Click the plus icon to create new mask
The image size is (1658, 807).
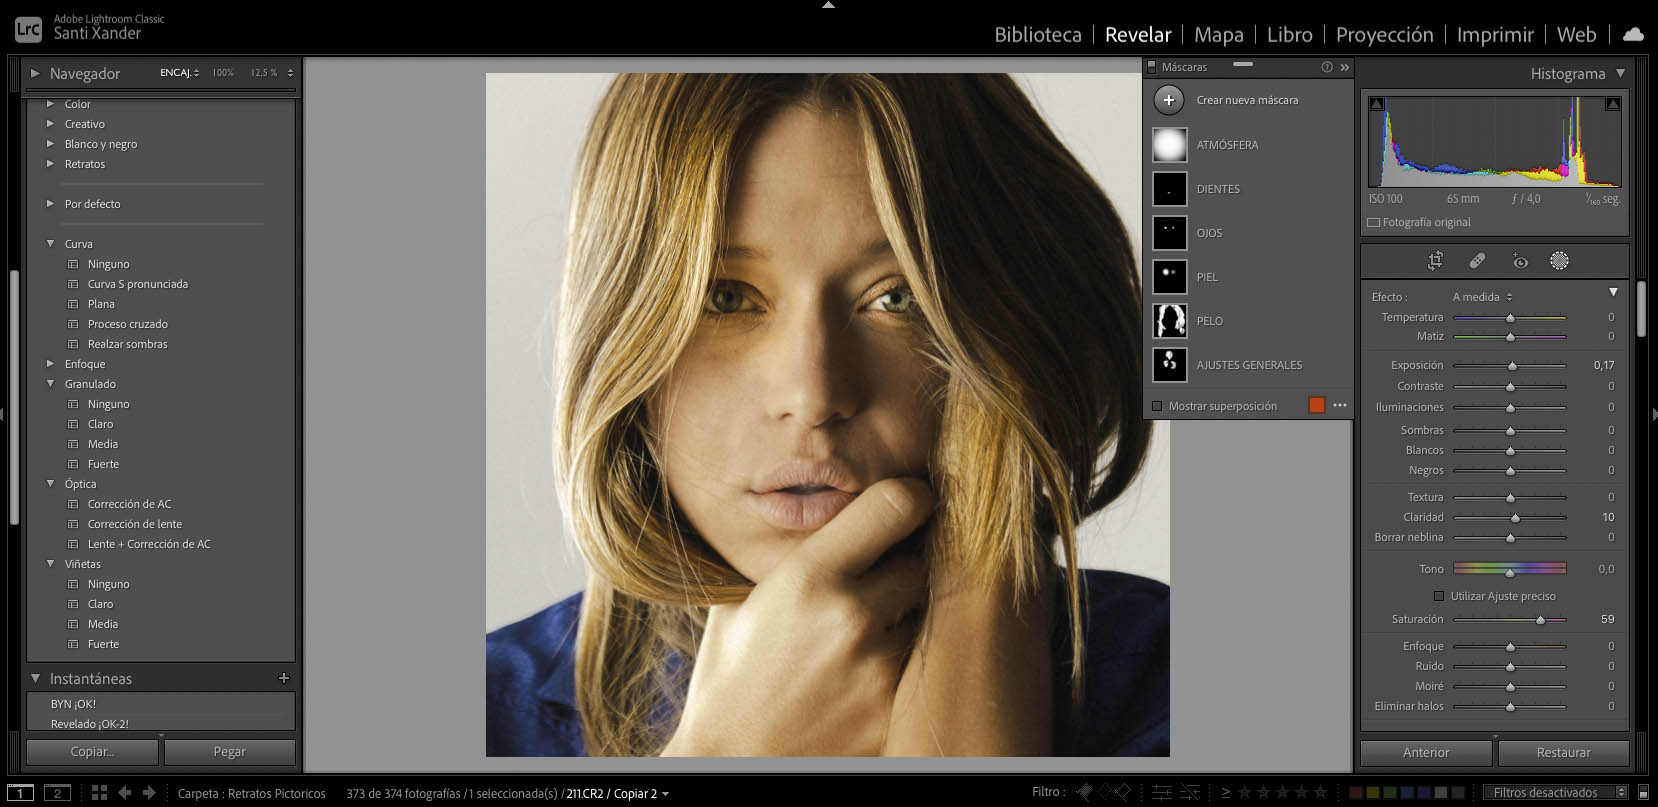coord(1169,100)
